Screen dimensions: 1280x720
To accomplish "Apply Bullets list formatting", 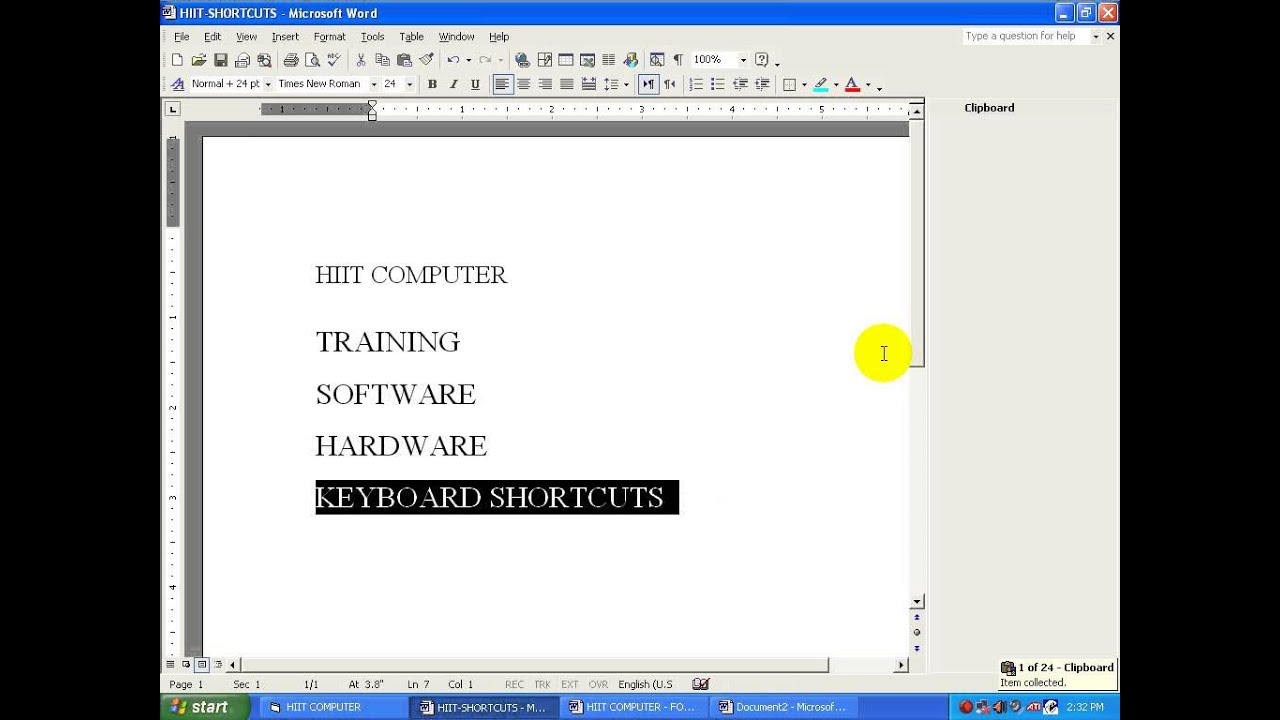I will [x=717, y=84].
